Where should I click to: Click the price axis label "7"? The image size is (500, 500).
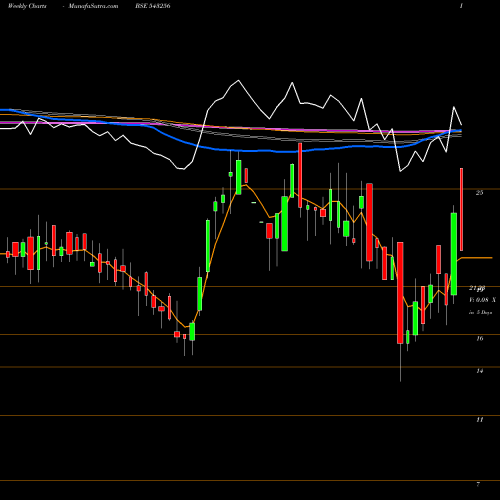pos(478,484)
